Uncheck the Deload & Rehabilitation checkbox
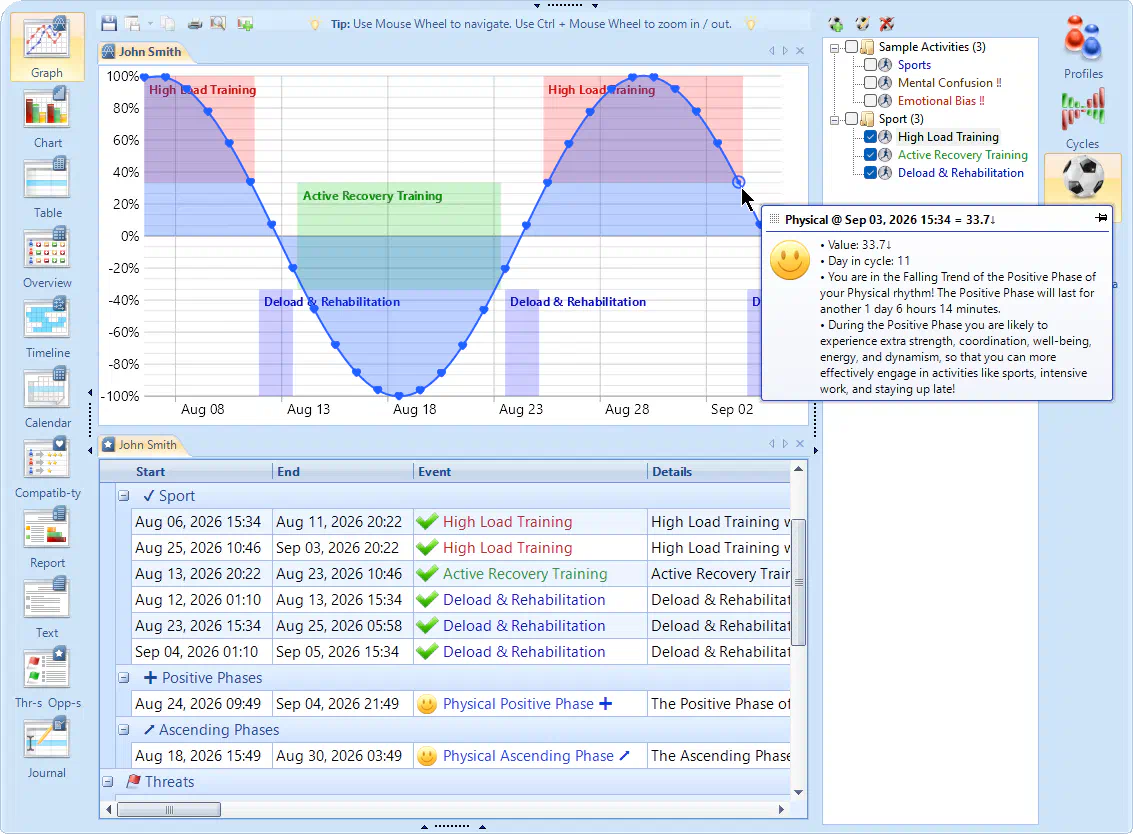 click(870, 173)
